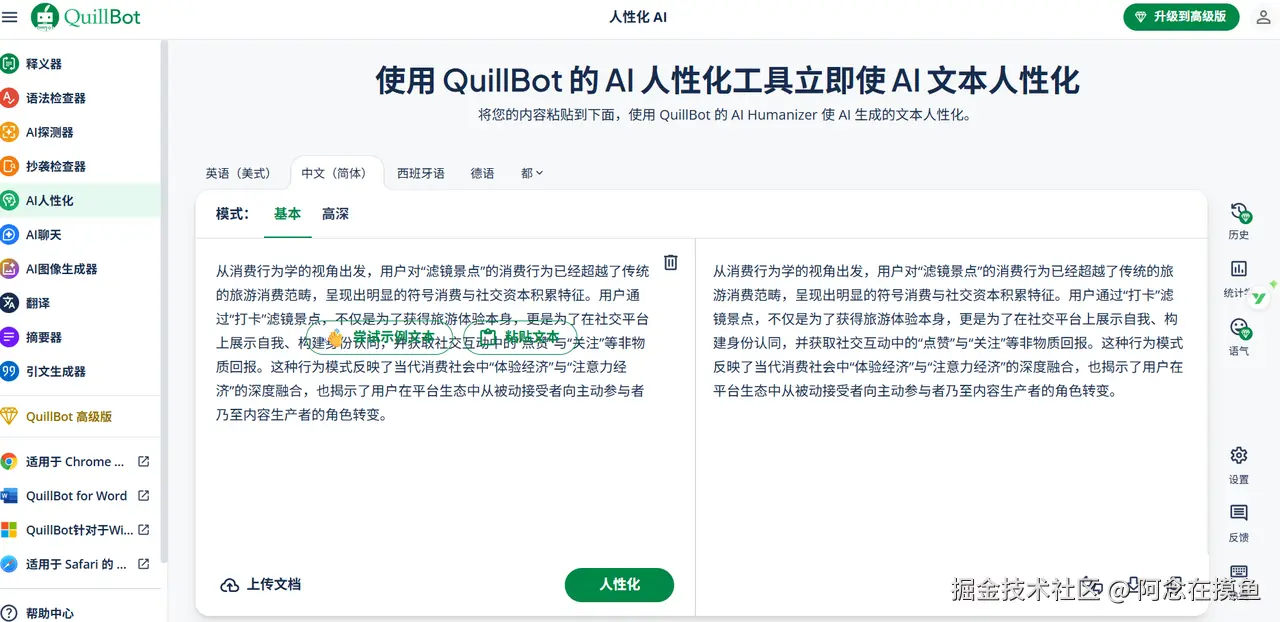Open external link icon beside Chrome entry
Viewport: 1280px width, 622px height.
(x=143, y=462)
